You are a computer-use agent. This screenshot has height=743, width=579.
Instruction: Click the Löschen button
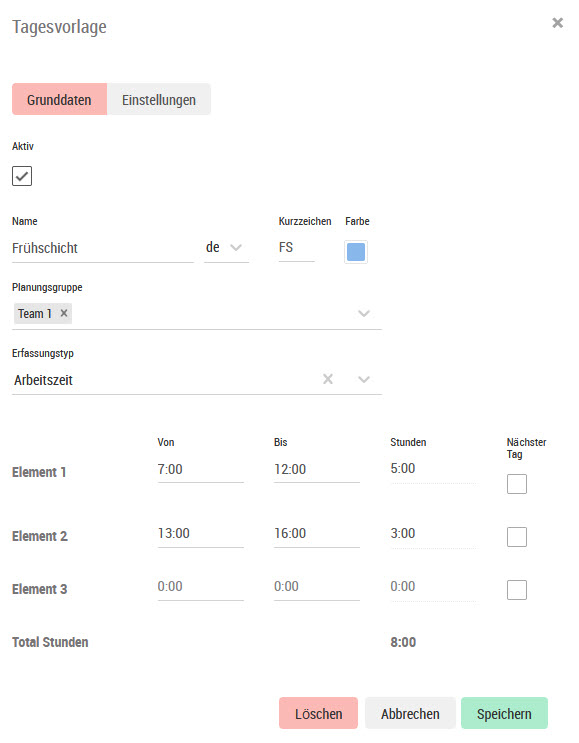pos(318,713)
